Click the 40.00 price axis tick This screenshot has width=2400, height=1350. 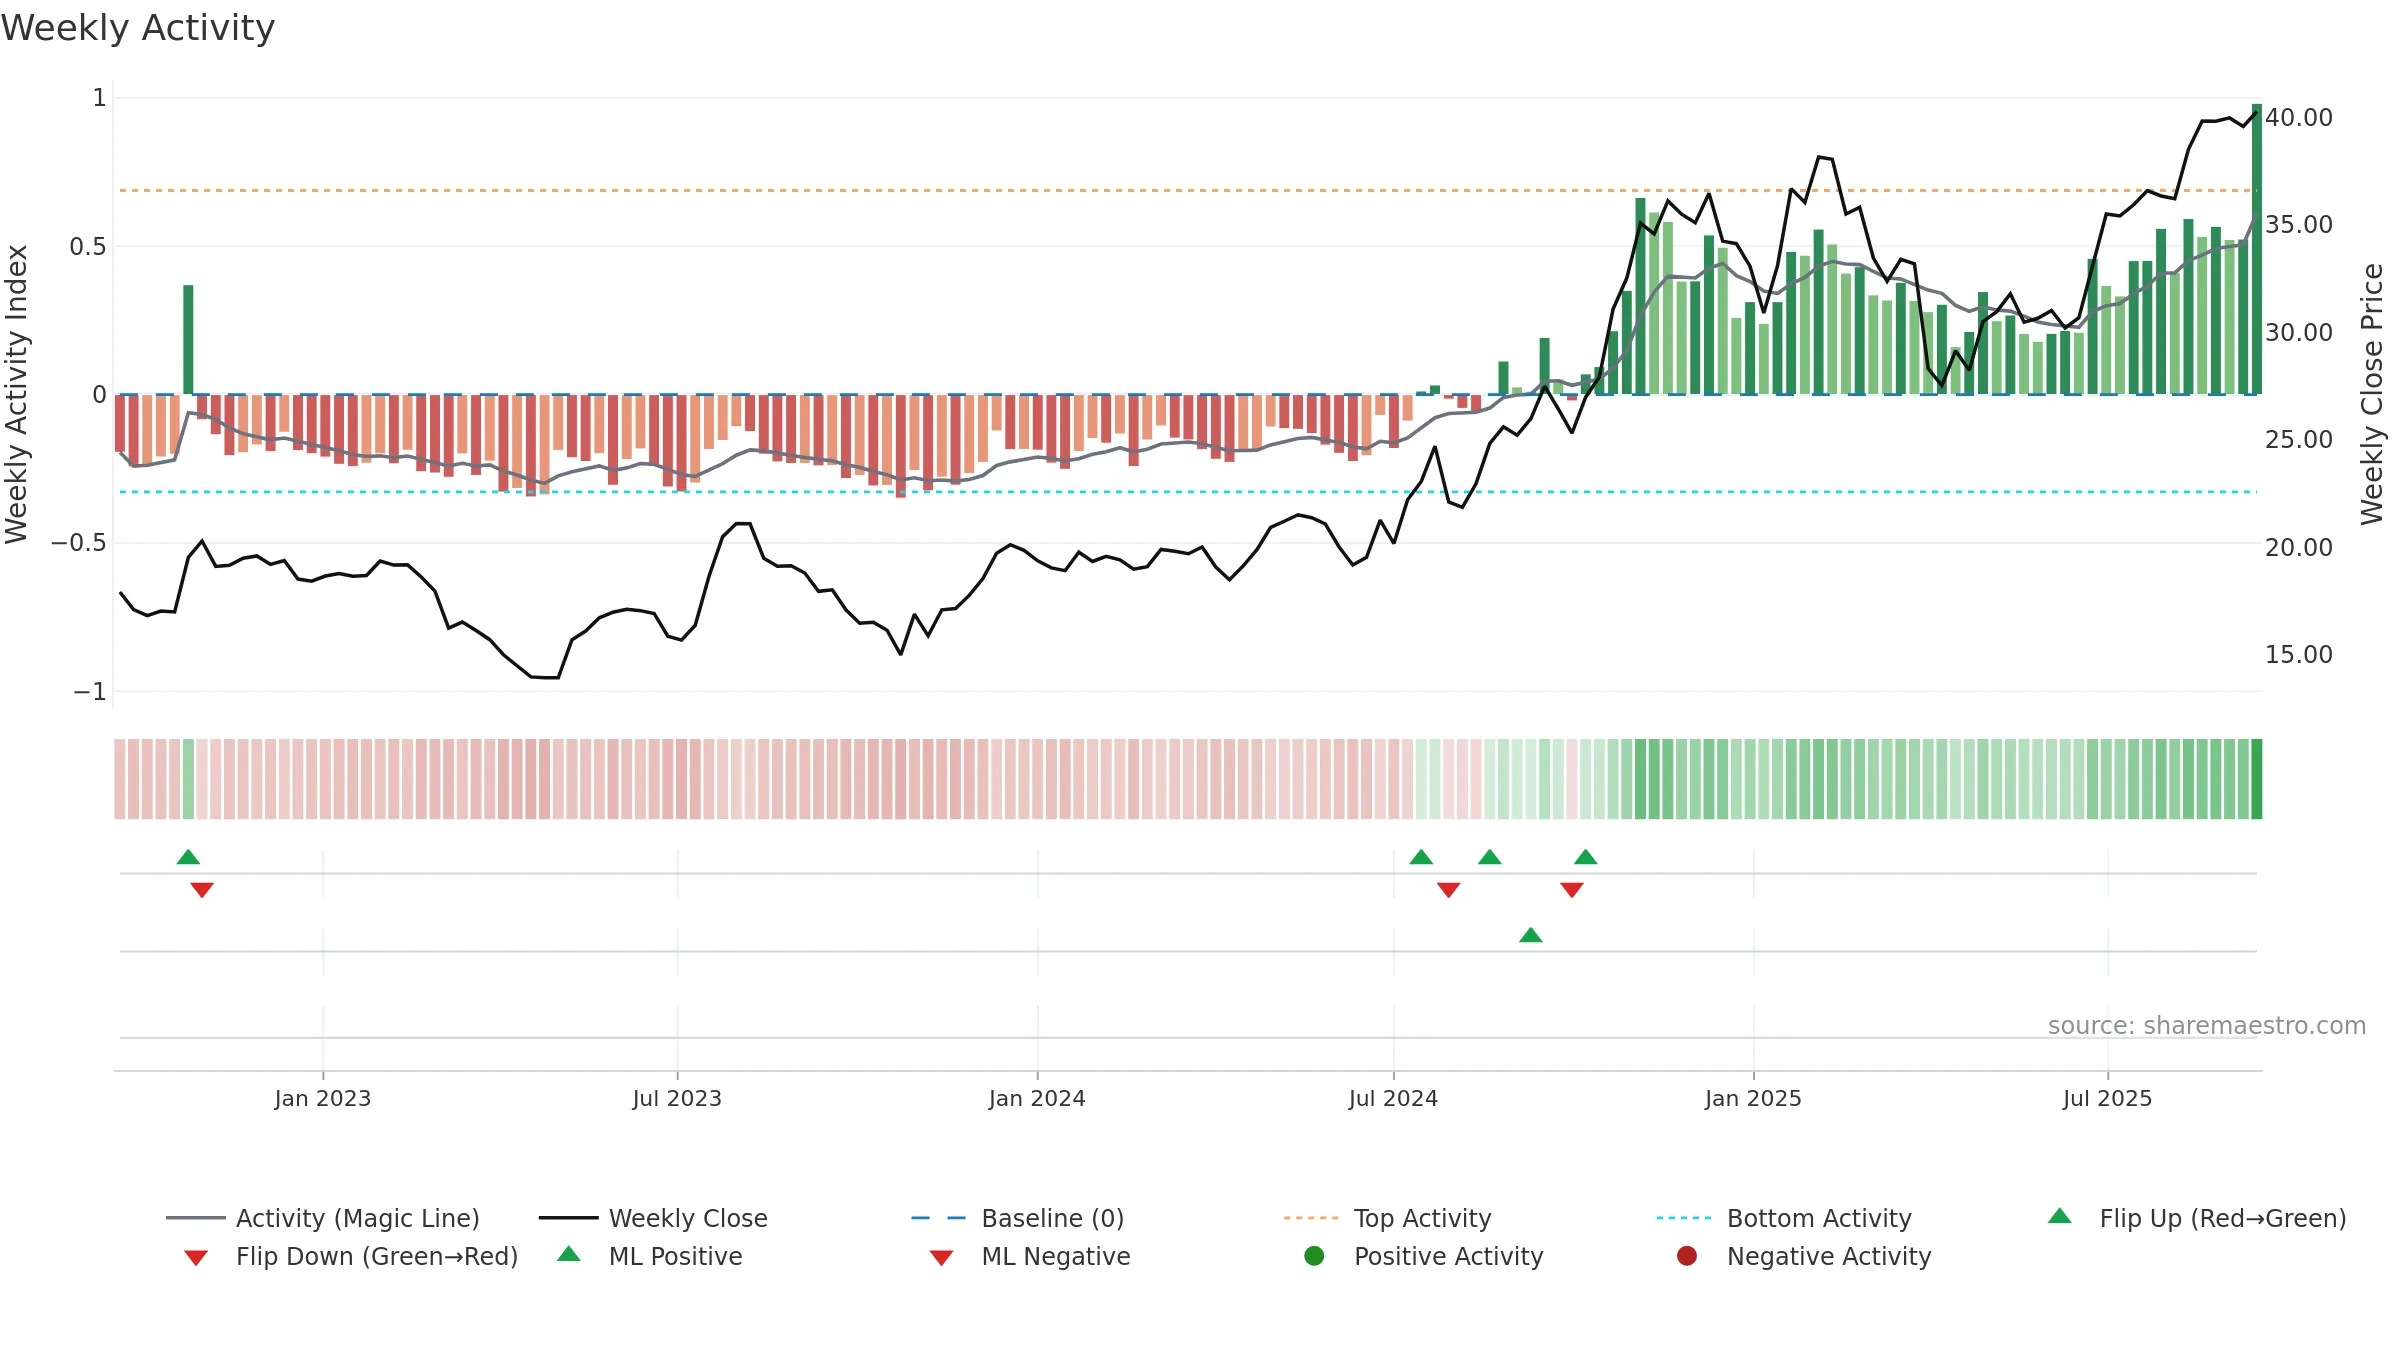tap(2298, 117)
